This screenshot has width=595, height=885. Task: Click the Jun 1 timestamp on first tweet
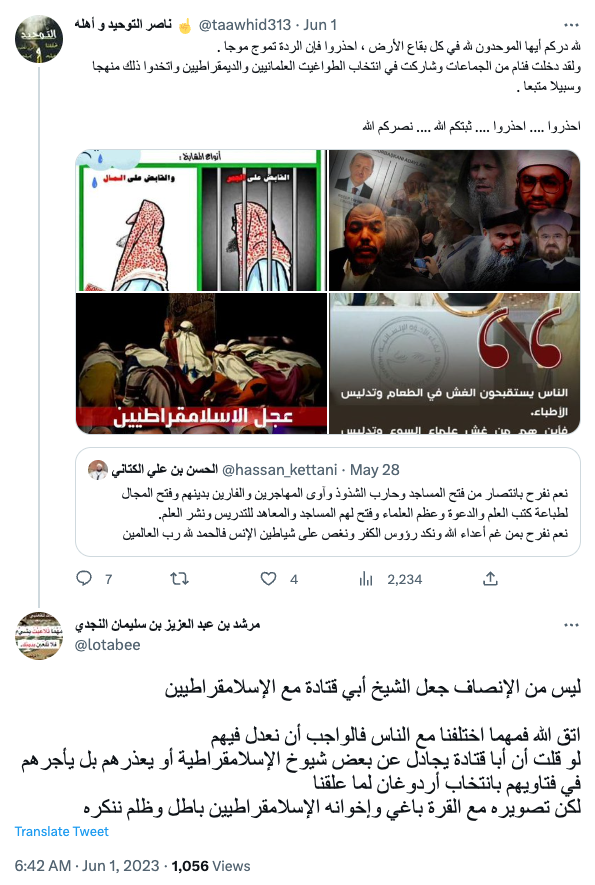pyautogui.click(x=320, y=25)
